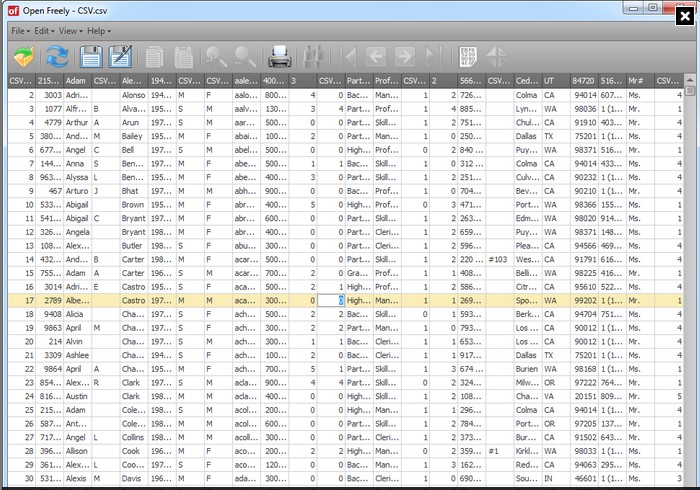Screen dimensions: 700x490
Task: Expand the Help menu dropdown
Action: click(99, 31)
